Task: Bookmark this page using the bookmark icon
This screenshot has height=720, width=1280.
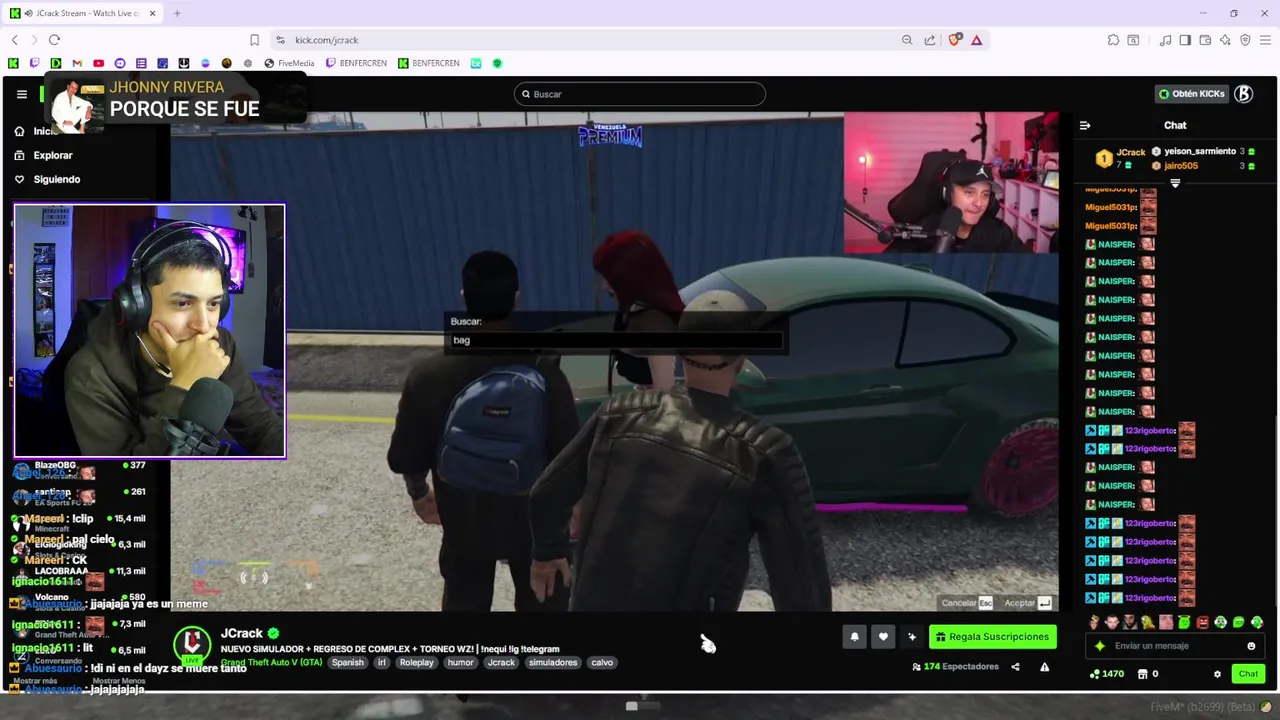Action: tap(254, 40)
